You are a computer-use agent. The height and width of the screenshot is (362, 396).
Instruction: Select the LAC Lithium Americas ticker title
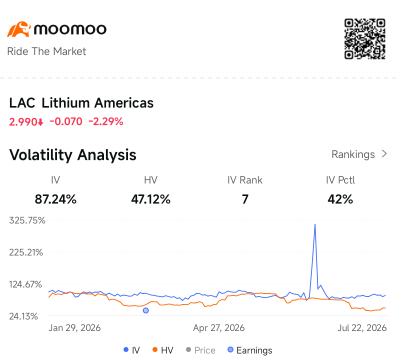pos(81,103)
